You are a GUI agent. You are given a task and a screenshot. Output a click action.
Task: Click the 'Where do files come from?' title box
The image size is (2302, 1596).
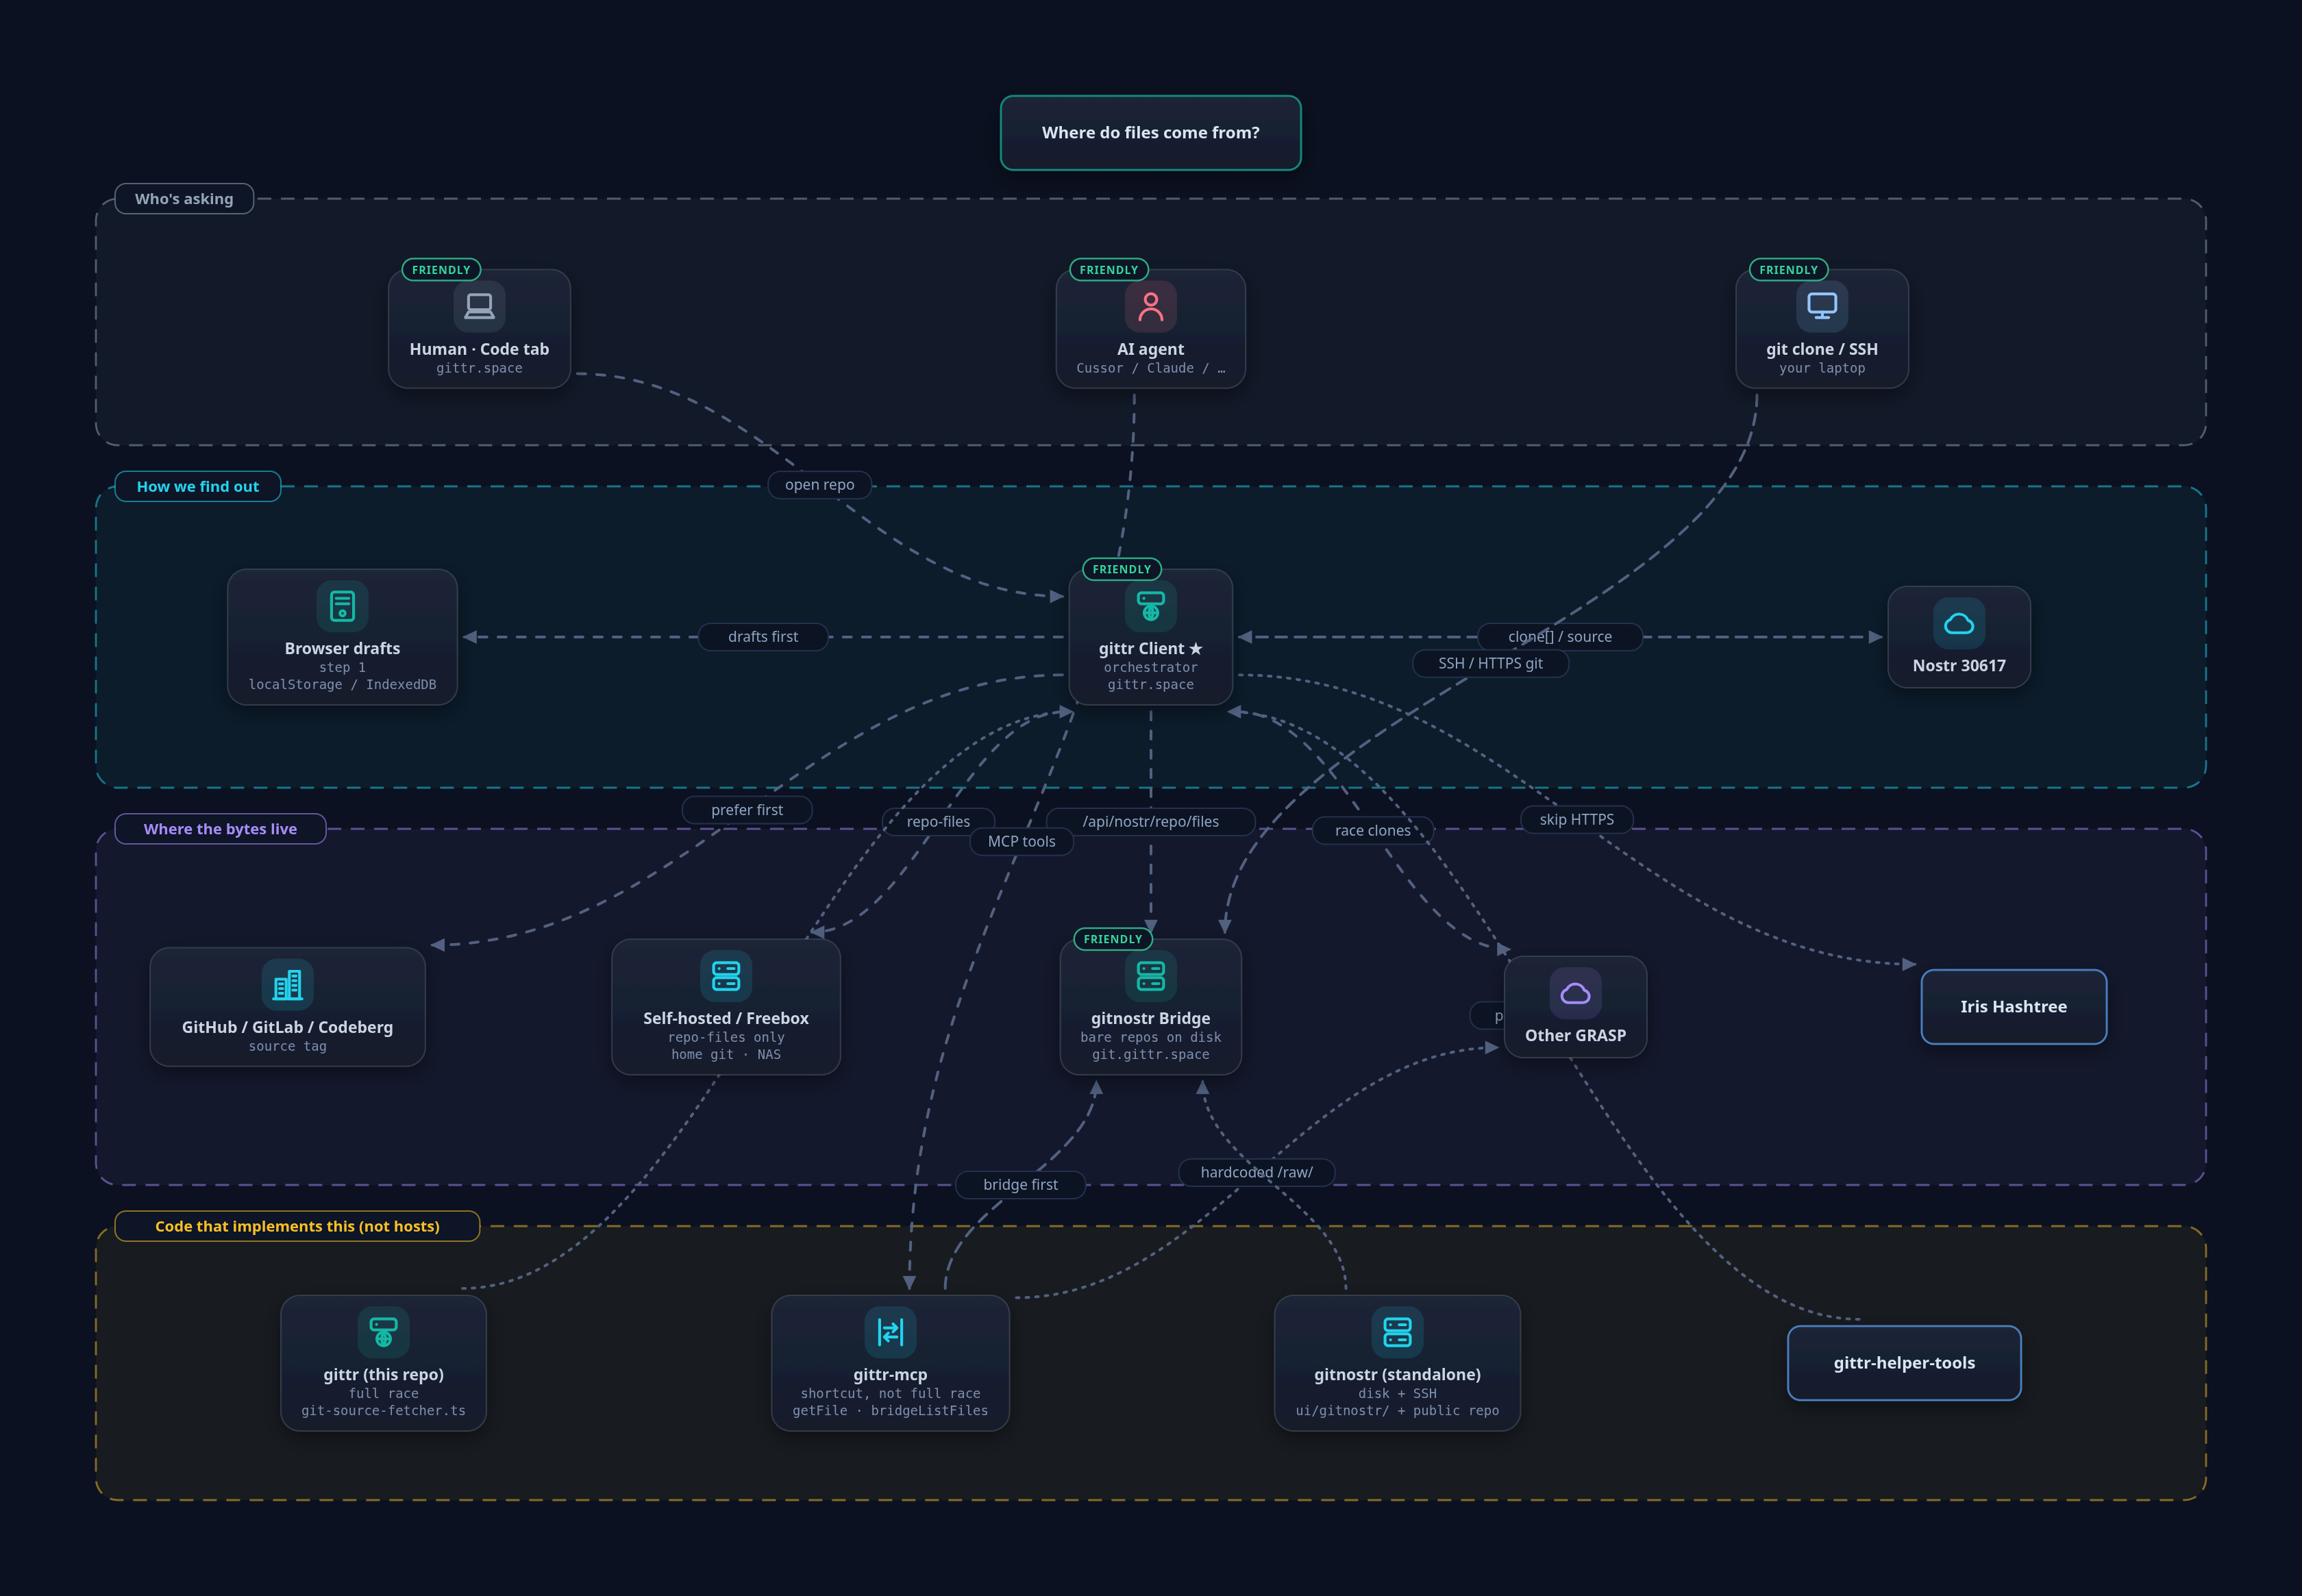(1150, 133)
